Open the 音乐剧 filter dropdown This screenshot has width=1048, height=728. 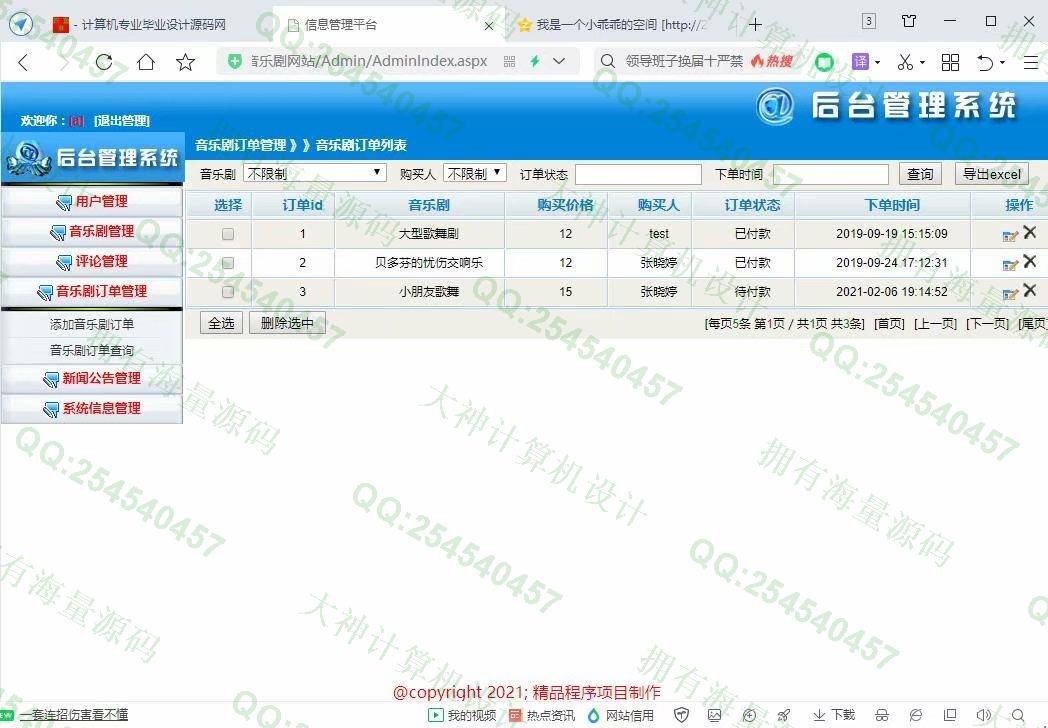315,173
